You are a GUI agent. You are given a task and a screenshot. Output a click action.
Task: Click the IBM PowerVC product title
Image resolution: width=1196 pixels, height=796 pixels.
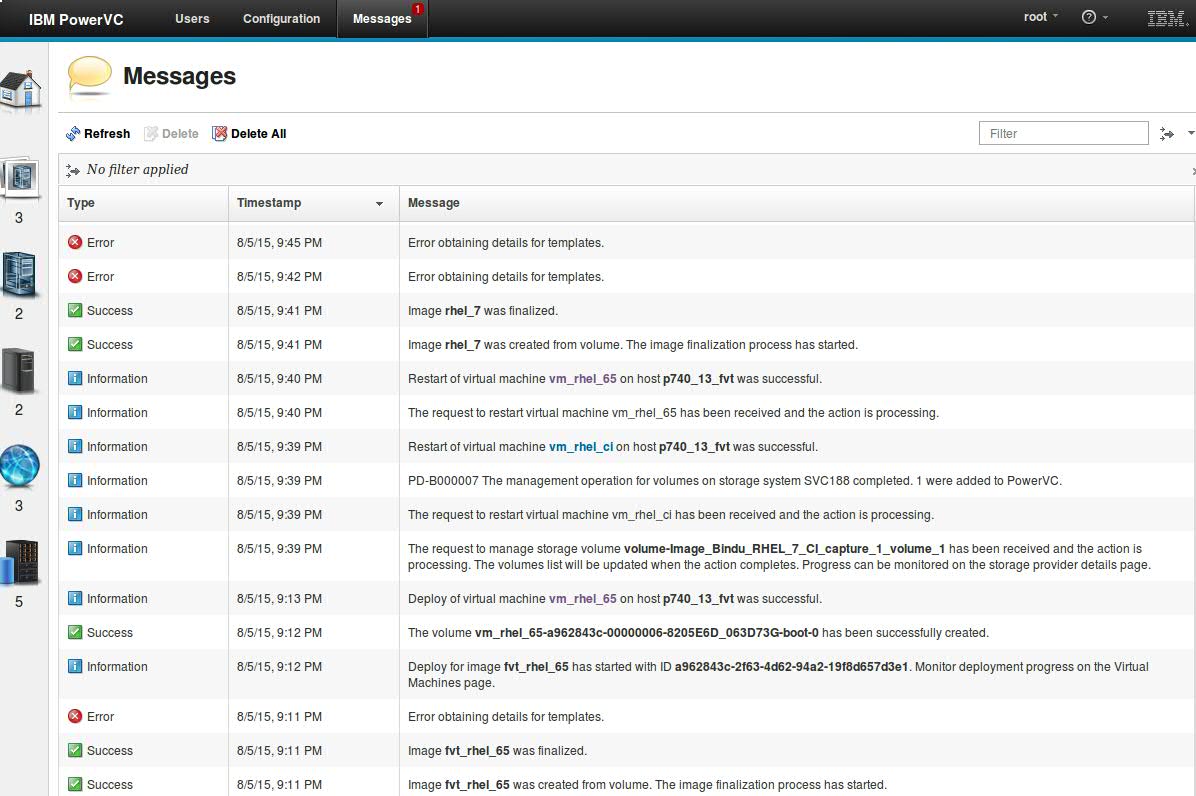point(76,20)
